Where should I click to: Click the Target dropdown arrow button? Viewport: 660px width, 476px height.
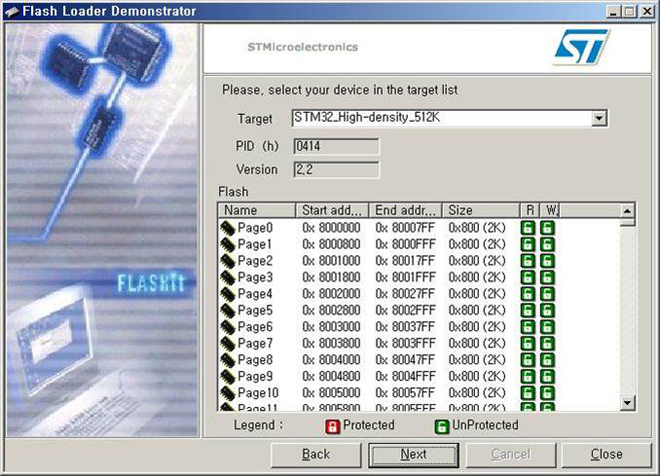[x=599, y=118]
